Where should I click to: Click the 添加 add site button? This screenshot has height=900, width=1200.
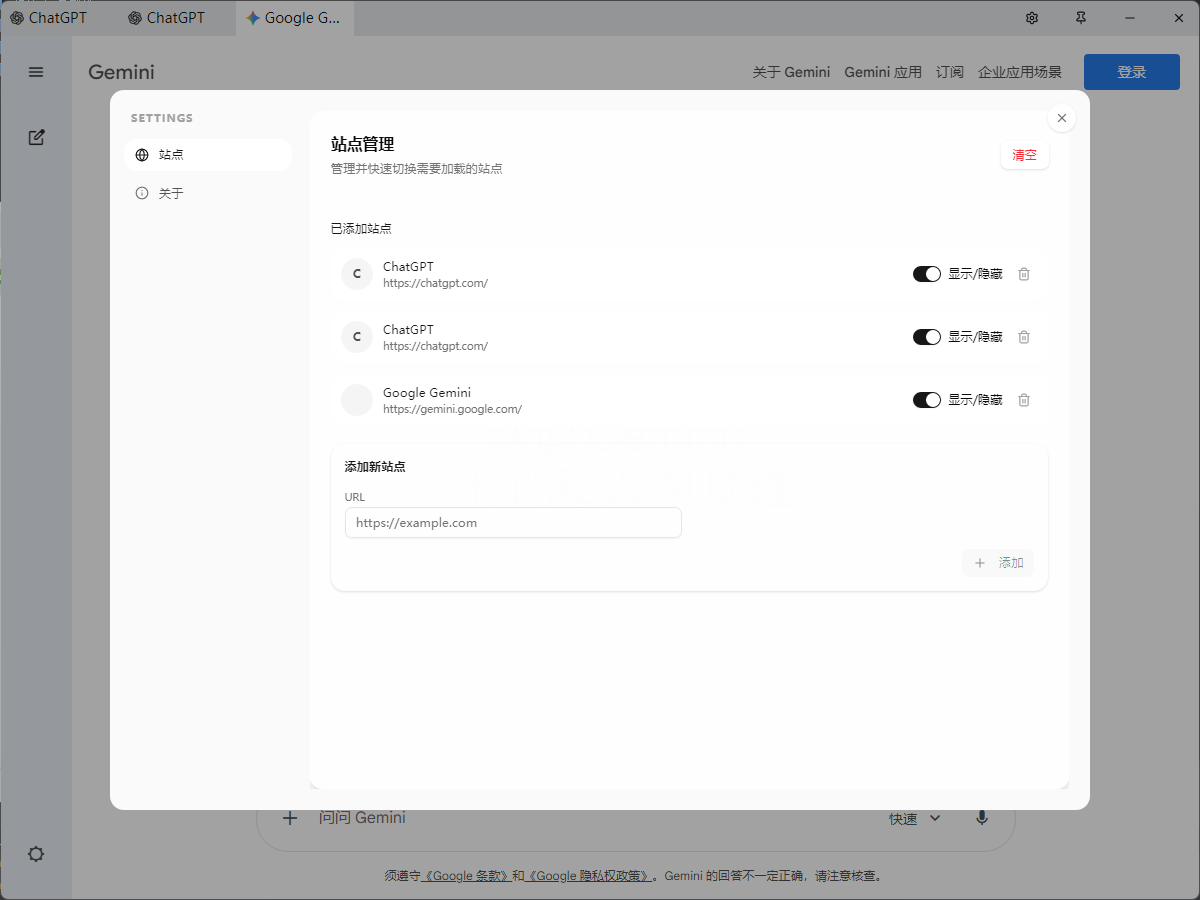998,563
